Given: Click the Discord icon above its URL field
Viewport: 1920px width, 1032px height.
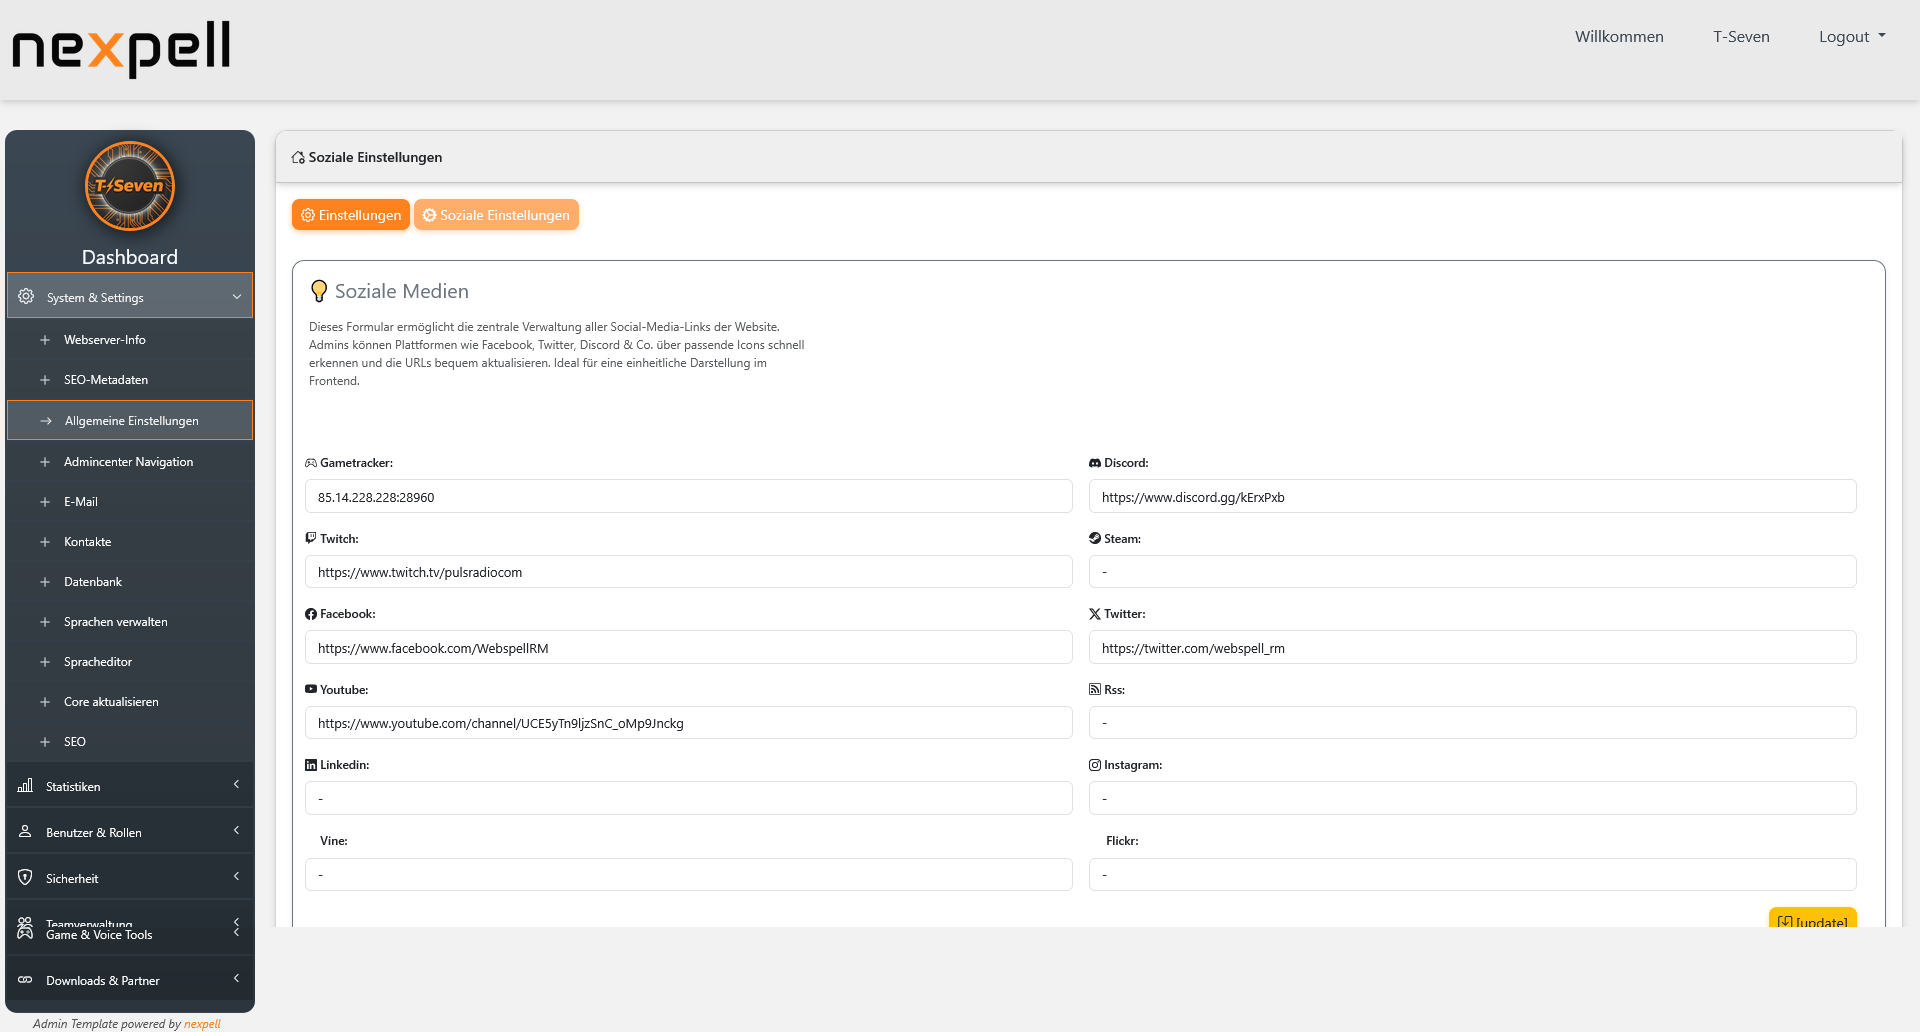Looking at the screenshot, I should pos(1094,462).
